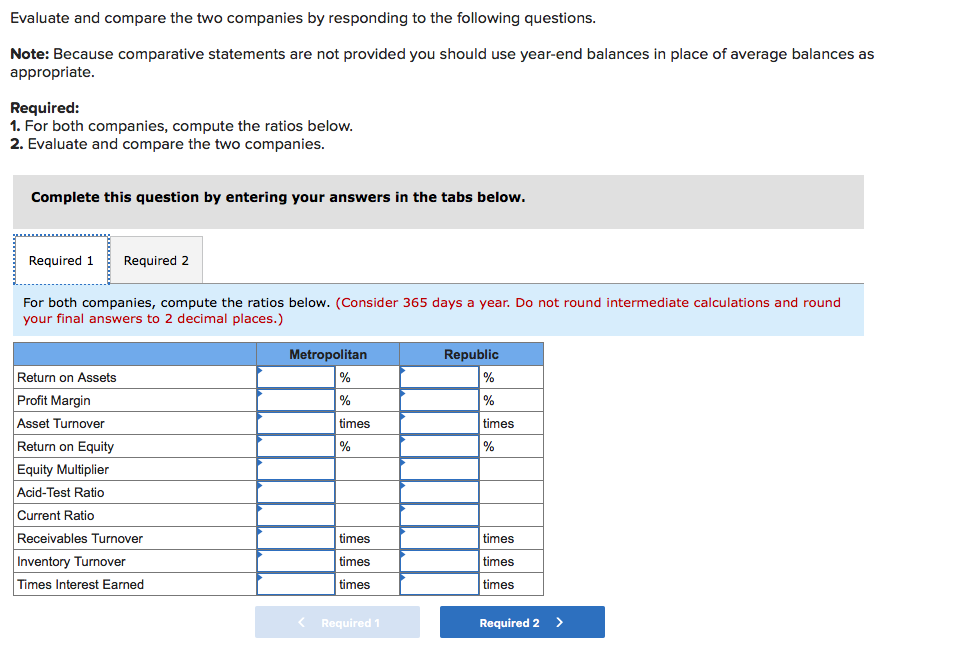The height and width of the screenshot is (654, 976).
Task: Select Metropolitan's Acid-Test Ratio entry field
Action: 295,492
